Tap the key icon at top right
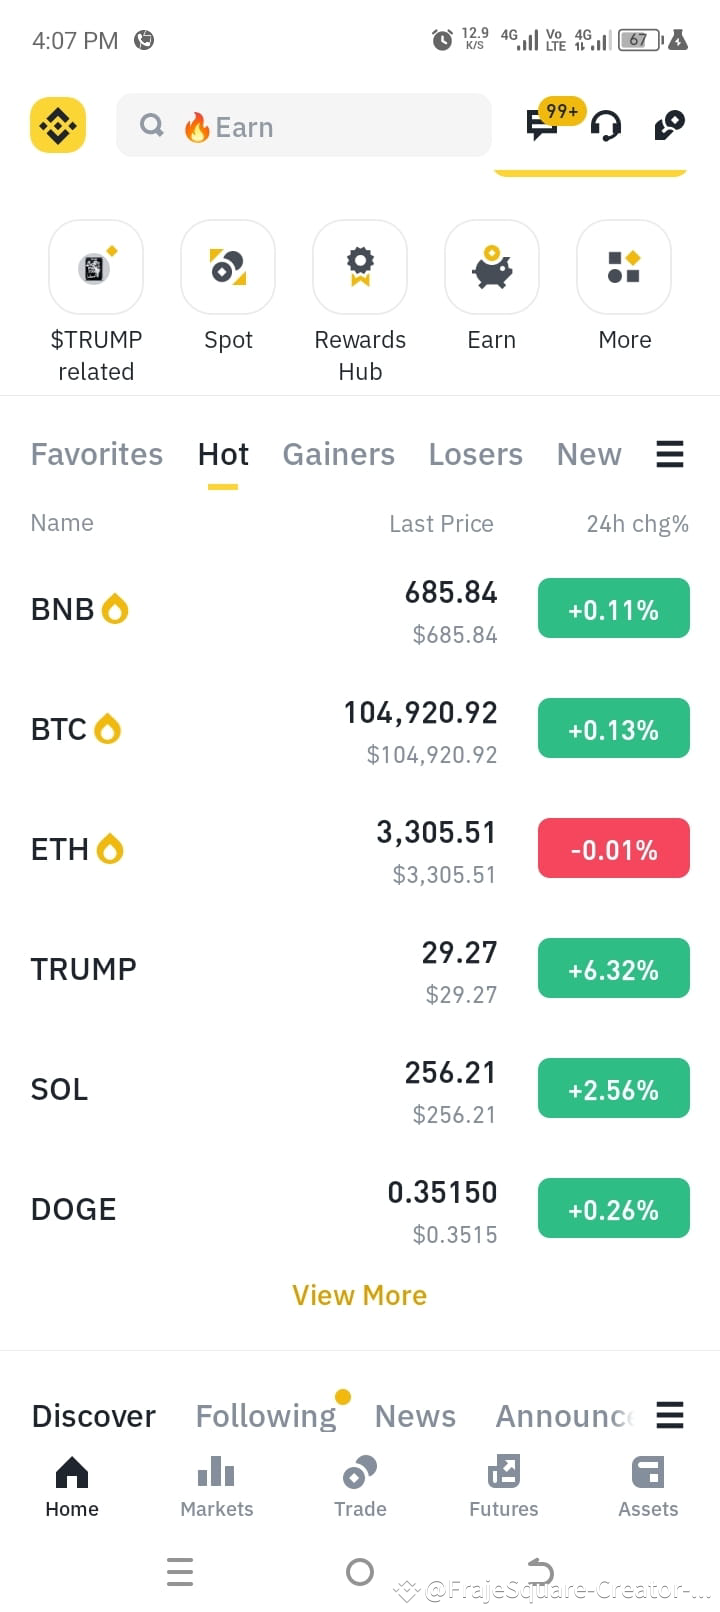The height and width of the screenshot is (1612, 720). click(x=669, y=126)
